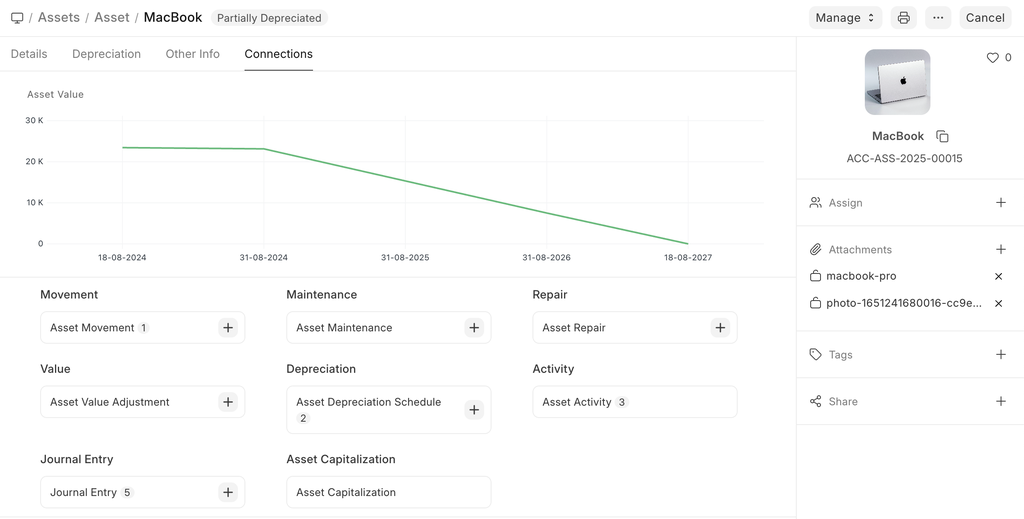
Task: Add a new attachment with plus icon
Action: pyautogui.click(x=1001, y=250)
